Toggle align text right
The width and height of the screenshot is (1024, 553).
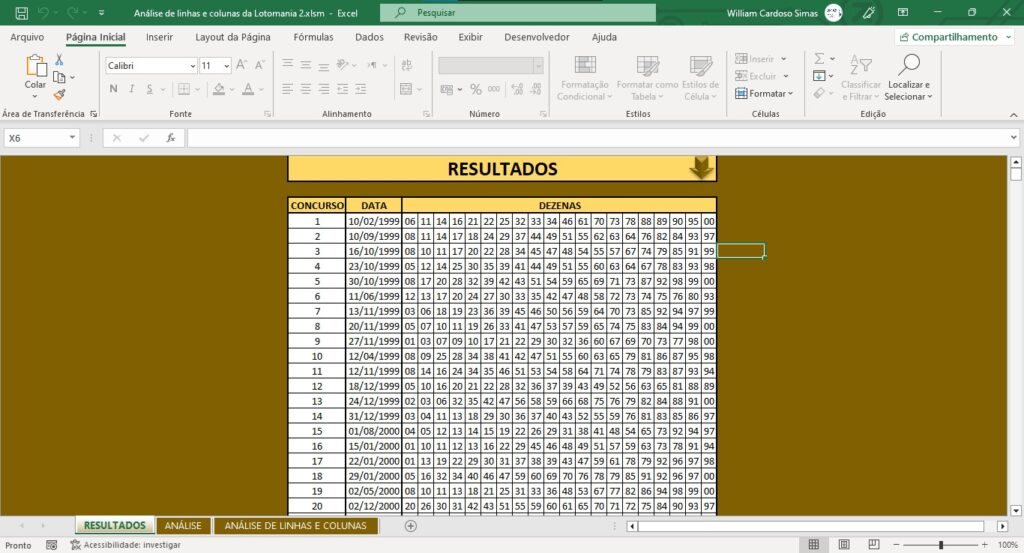[x=324, y=89]
